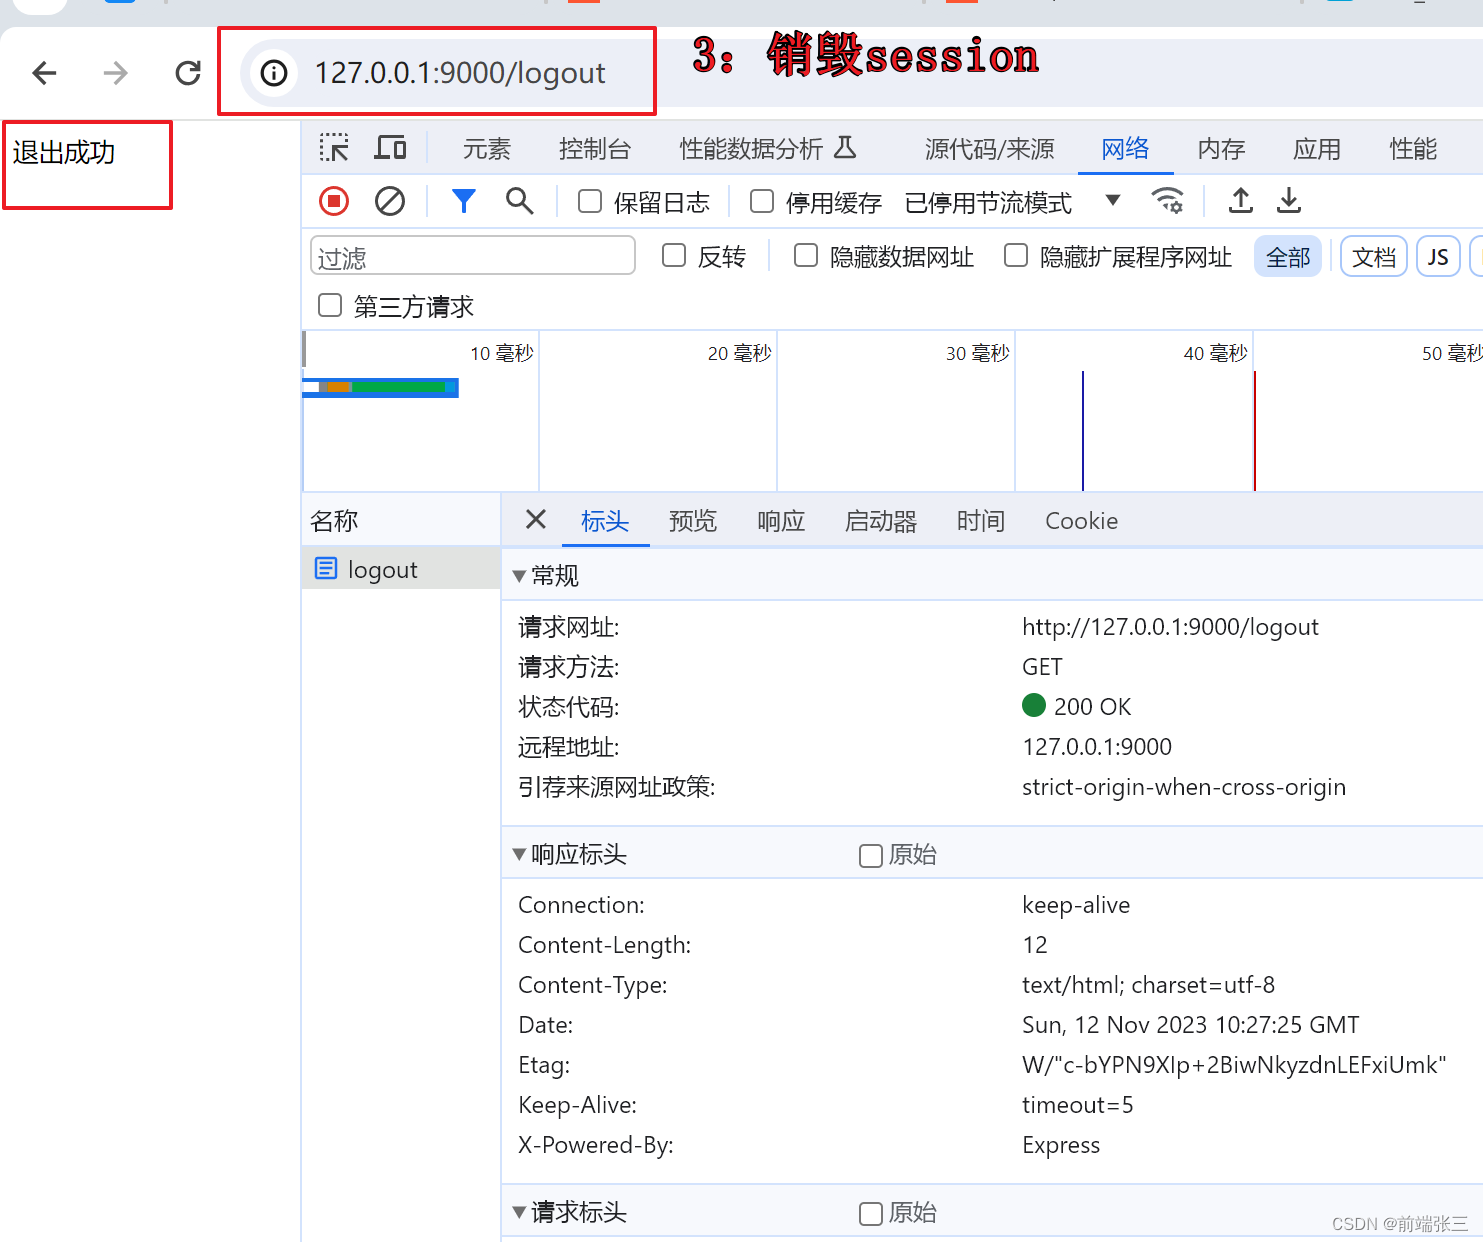
Task: Close the request details pane with X
Action: coord(536,519)
